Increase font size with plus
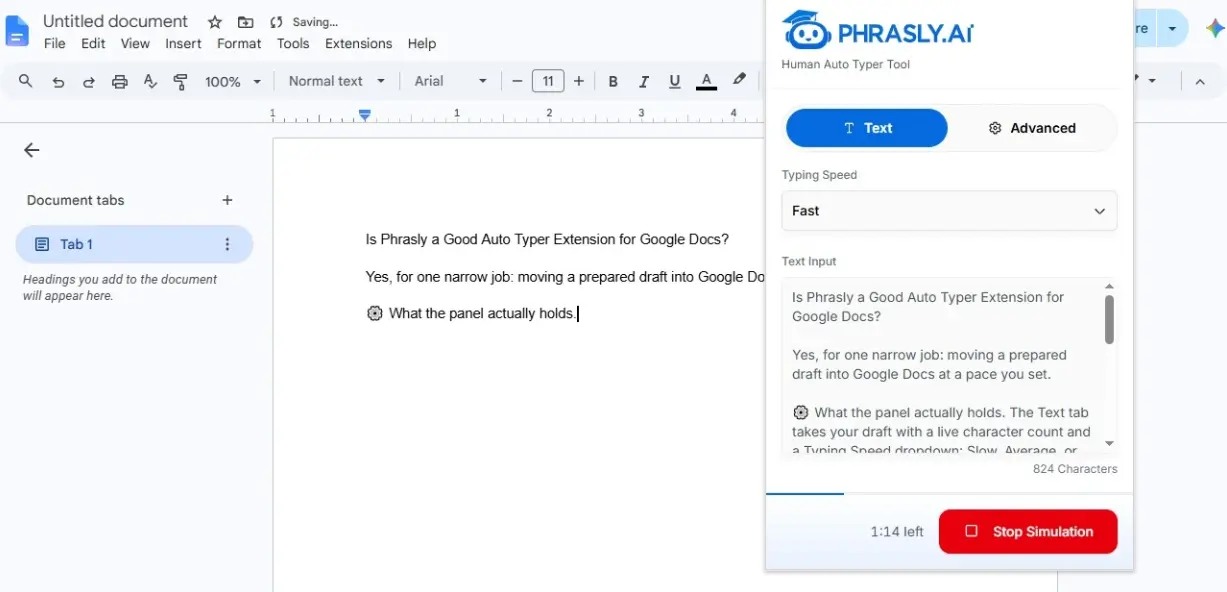This screenshot has height=592, width=1227. (579, 81)
